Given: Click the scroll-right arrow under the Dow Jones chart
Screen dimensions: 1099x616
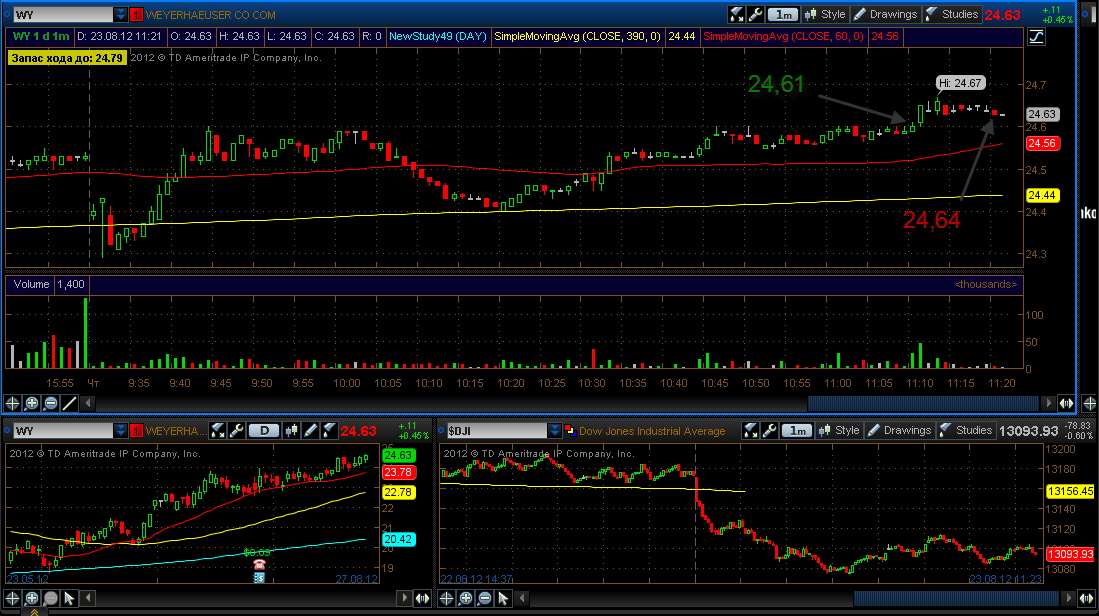Looking at the screenshot, I should click(1068, 598).
